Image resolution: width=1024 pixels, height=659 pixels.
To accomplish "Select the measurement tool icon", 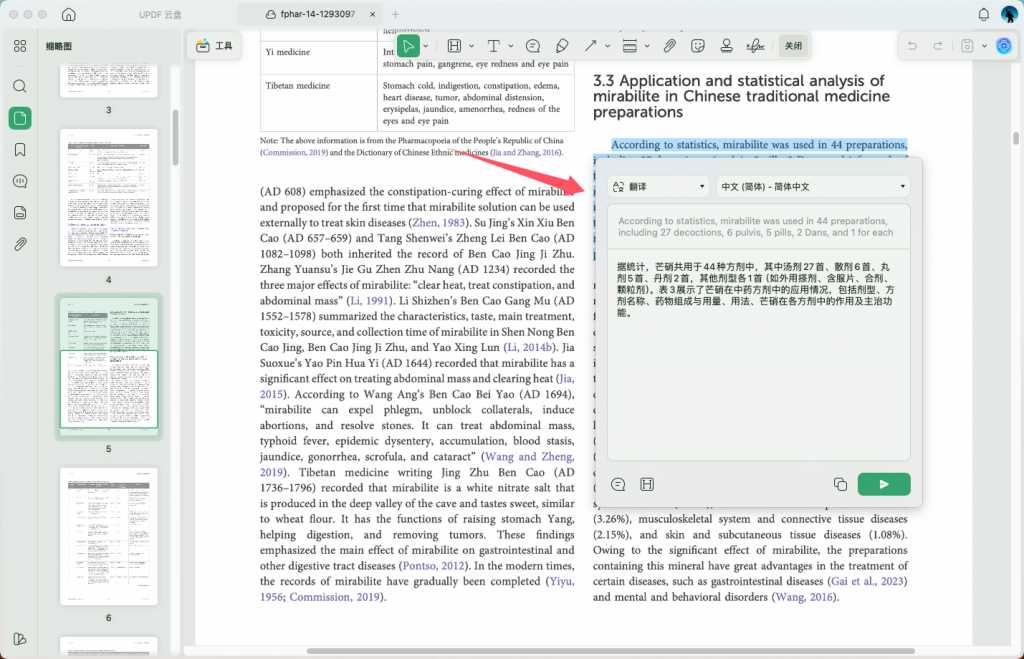I will point(630,46).
